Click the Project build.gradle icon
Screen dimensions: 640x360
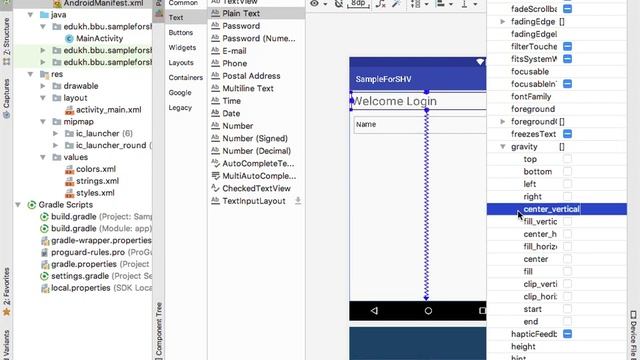pyautogui.click(x=44, y=217)
